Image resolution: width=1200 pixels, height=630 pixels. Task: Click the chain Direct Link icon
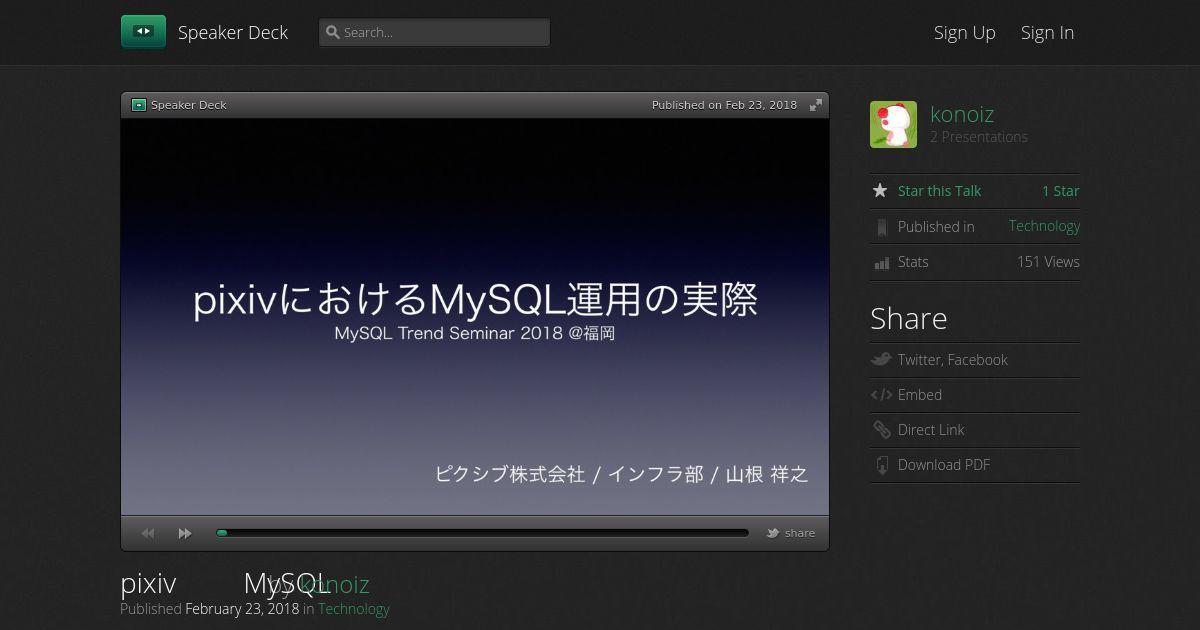[881, 430]
